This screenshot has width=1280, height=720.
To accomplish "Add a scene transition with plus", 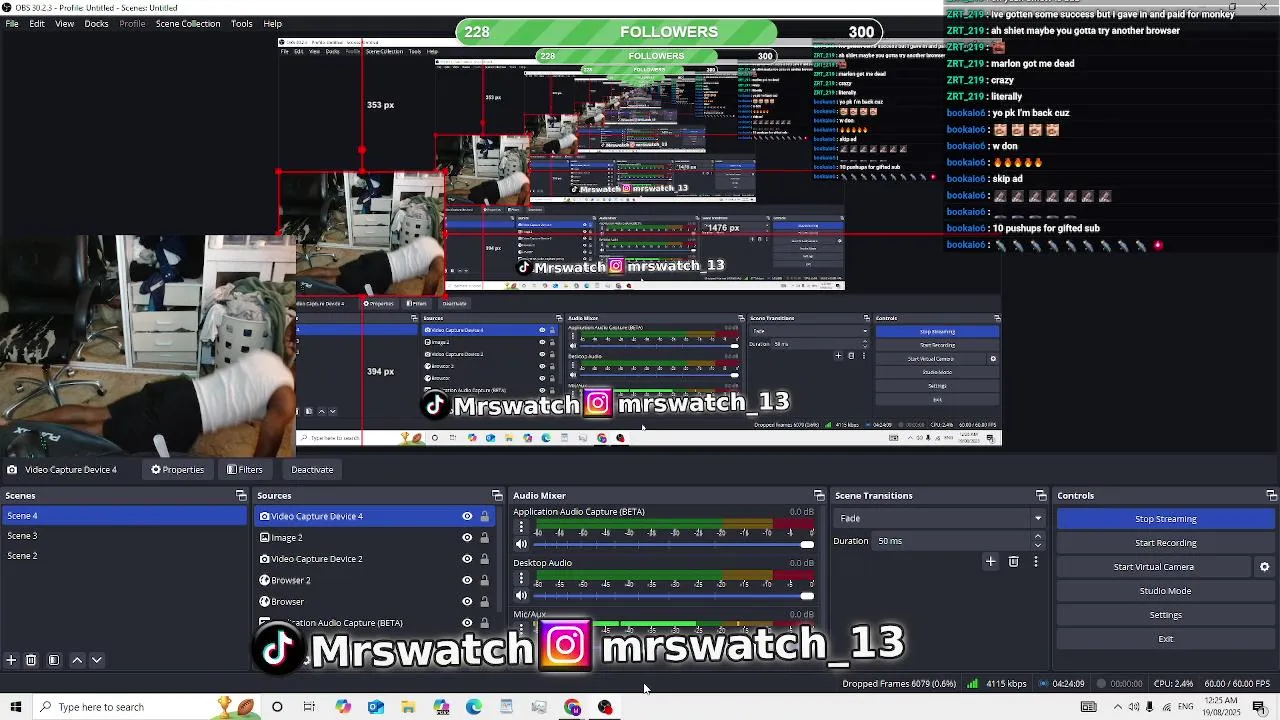I will pyautogui.click(x=991, y=562).
